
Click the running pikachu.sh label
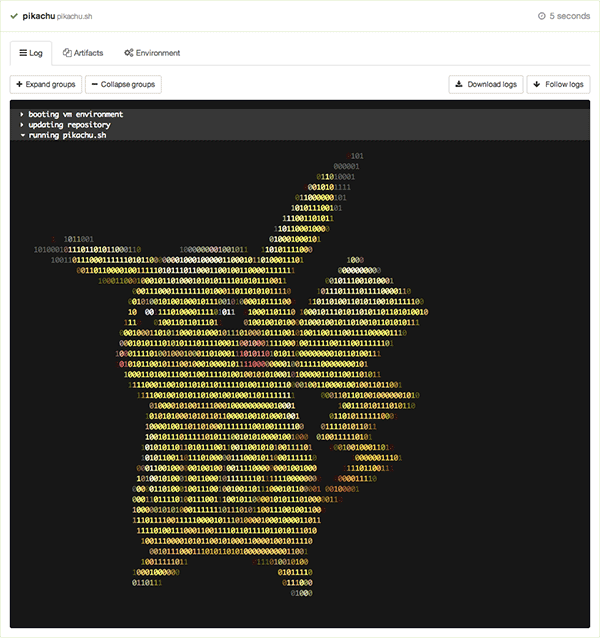(x=67, y=135)
